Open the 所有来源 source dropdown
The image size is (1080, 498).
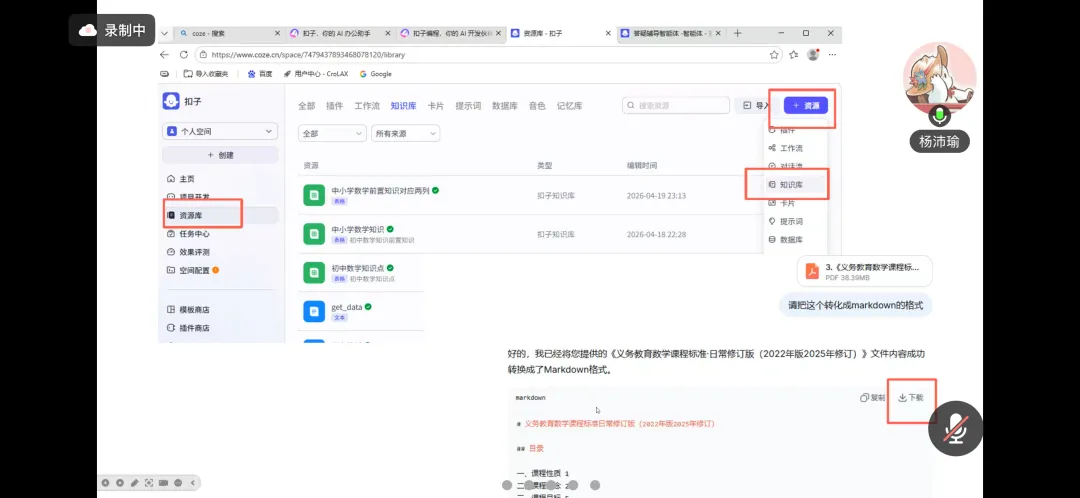(406, 134)
